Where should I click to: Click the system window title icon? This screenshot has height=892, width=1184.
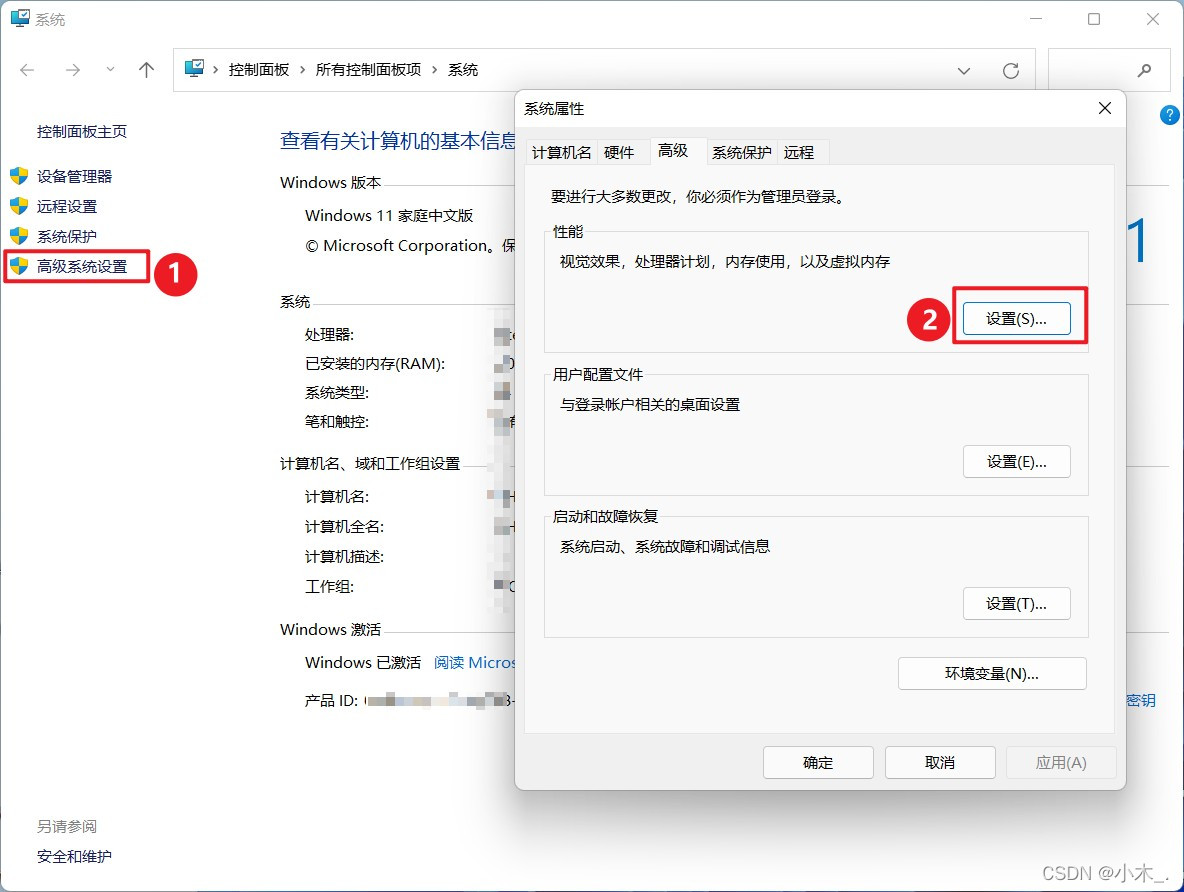pos(20,18)
